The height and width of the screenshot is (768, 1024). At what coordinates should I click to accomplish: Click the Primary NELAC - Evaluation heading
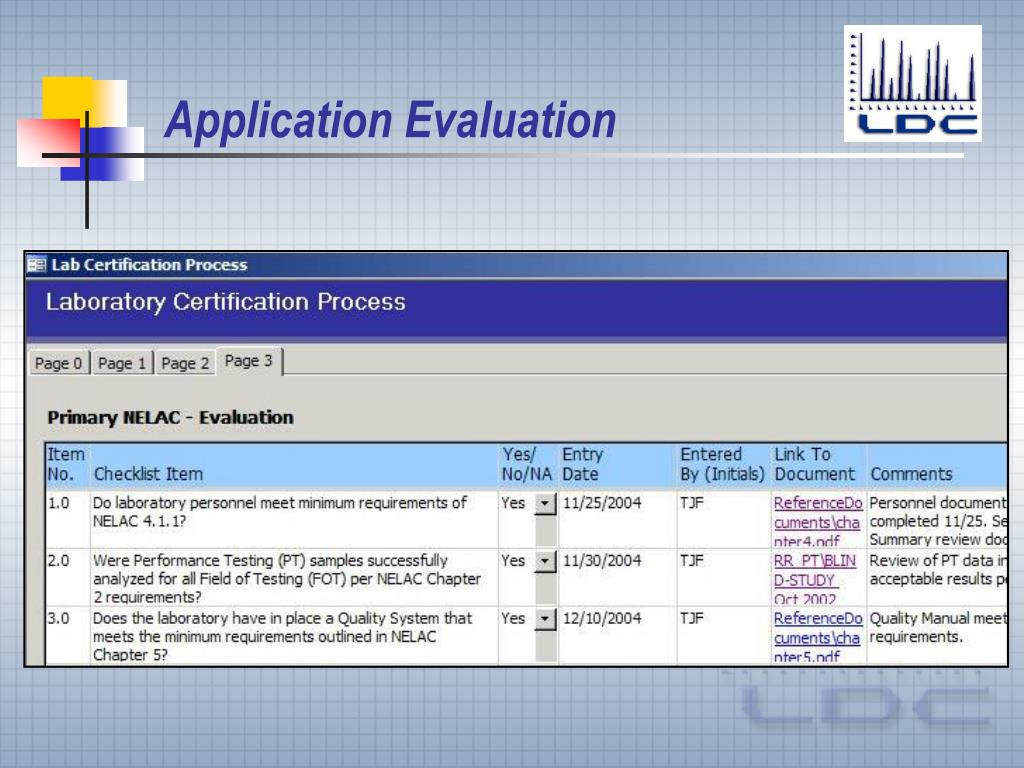(x=170, y=417)
